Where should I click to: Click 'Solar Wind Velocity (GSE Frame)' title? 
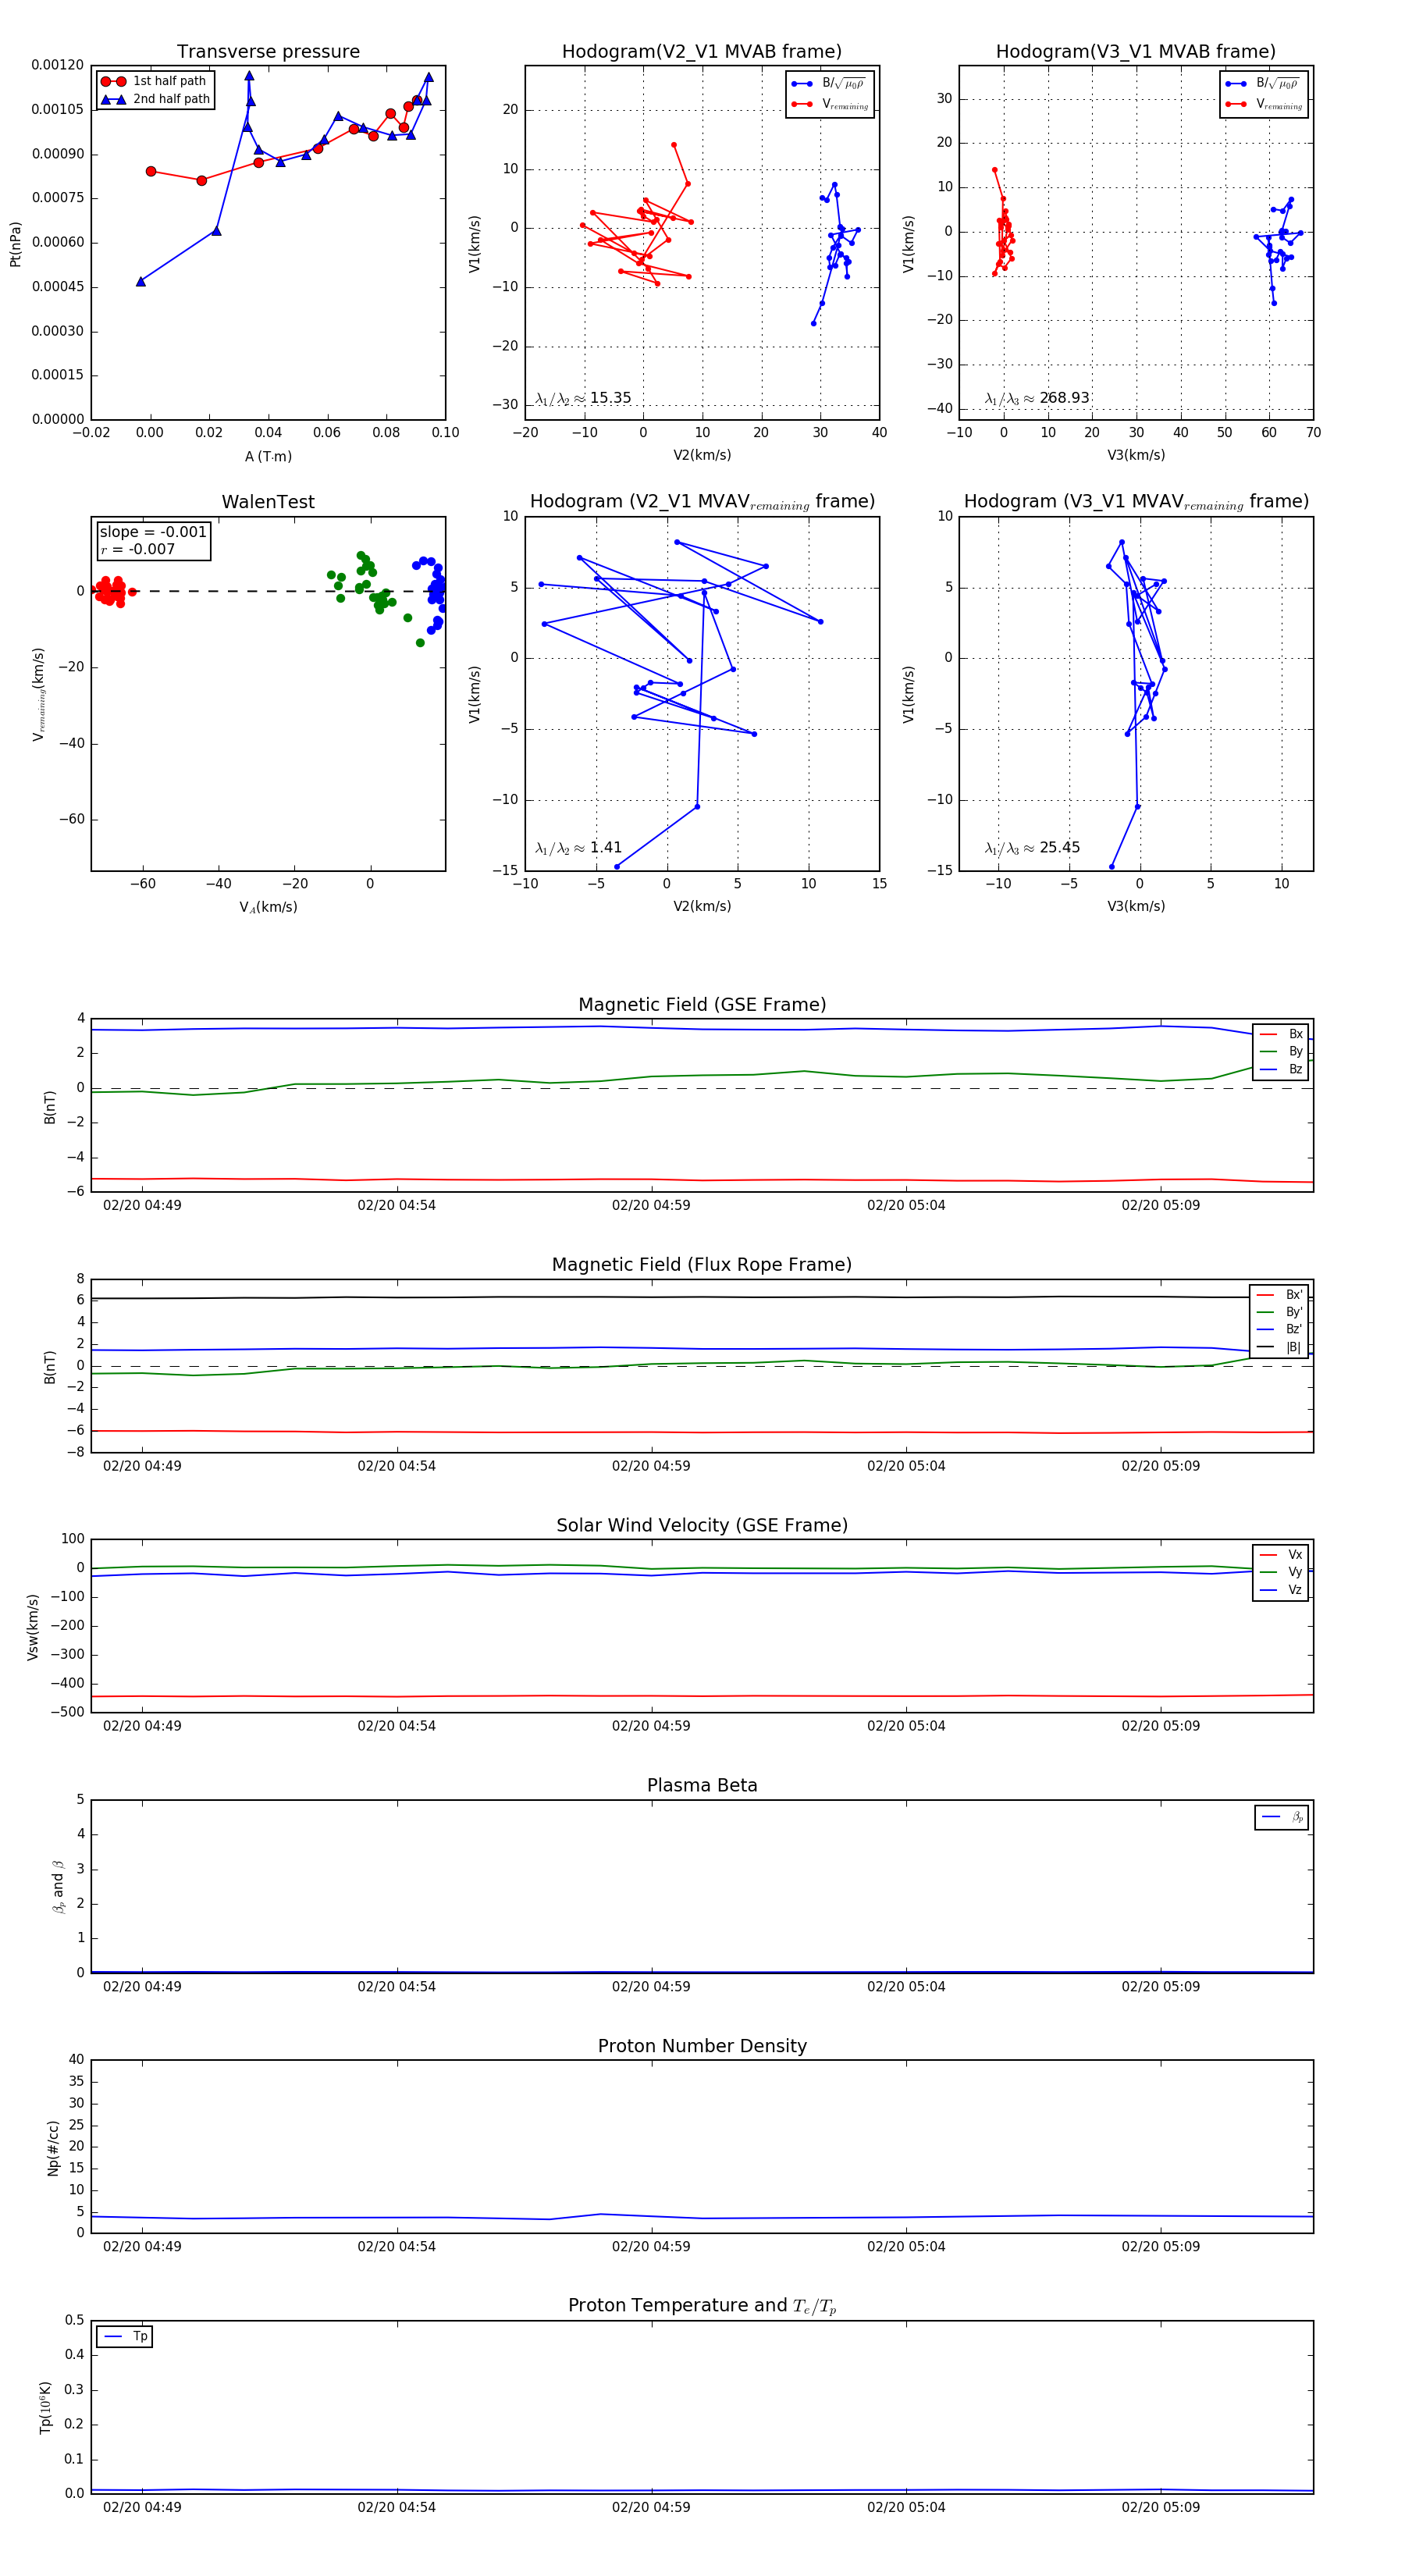(x=702, y=1525)
